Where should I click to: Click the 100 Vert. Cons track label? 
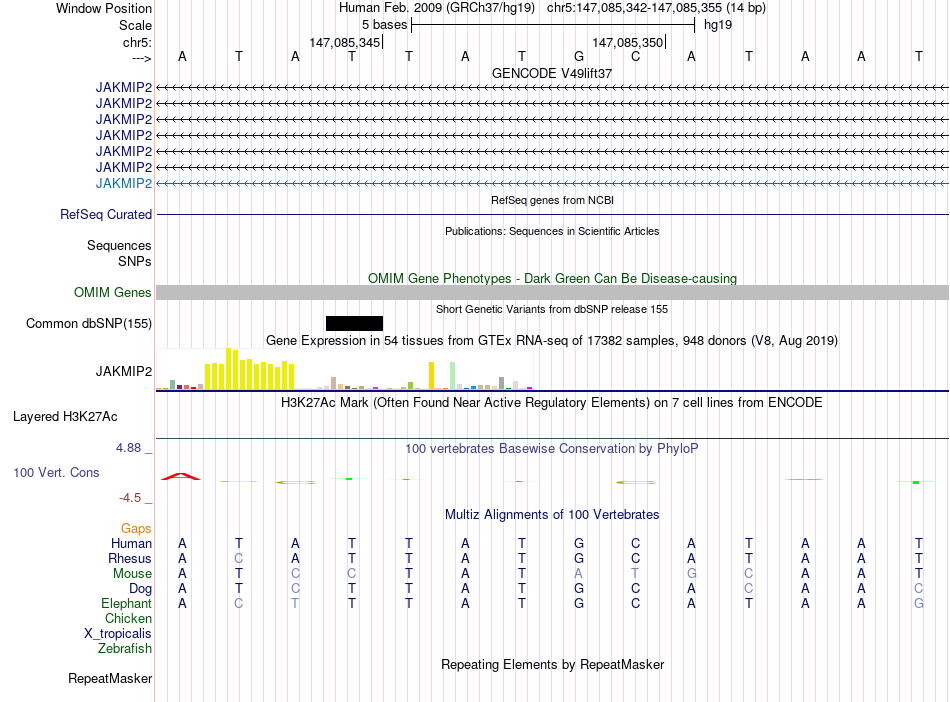[x=56, y=472]
